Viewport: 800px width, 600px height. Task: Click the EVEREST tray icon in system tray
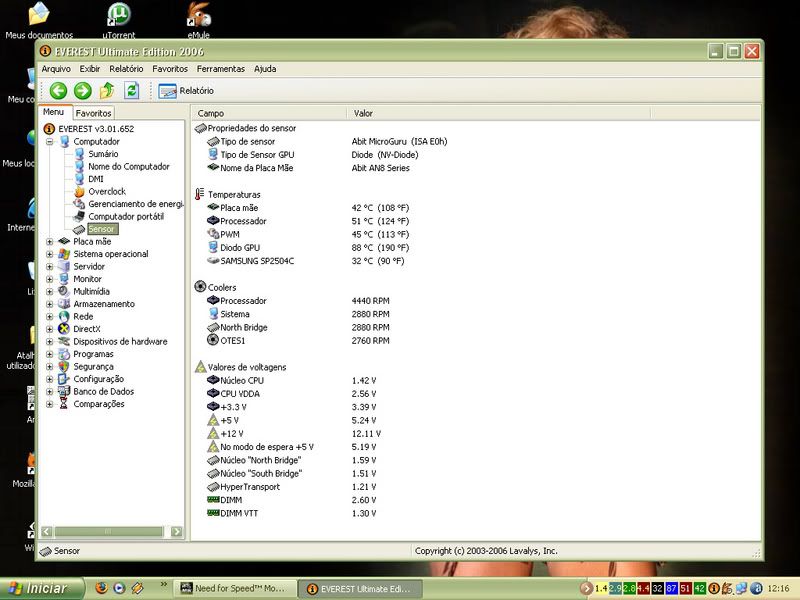(713, 588)
